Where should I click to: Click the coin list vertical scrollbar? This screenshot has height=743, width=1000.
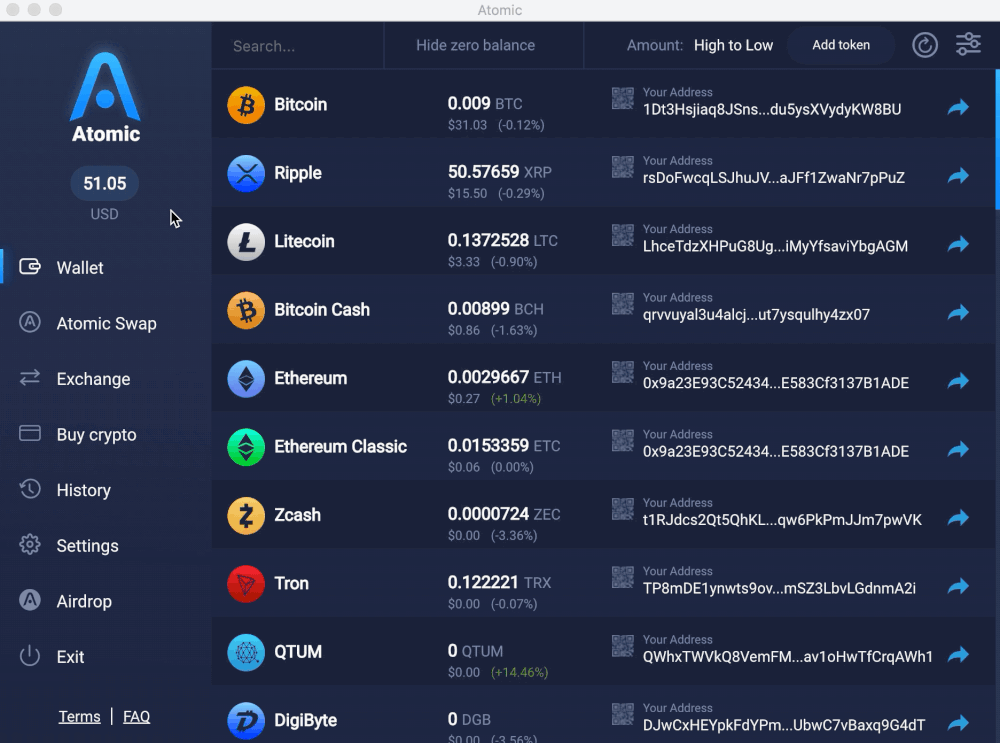(997, 139)
